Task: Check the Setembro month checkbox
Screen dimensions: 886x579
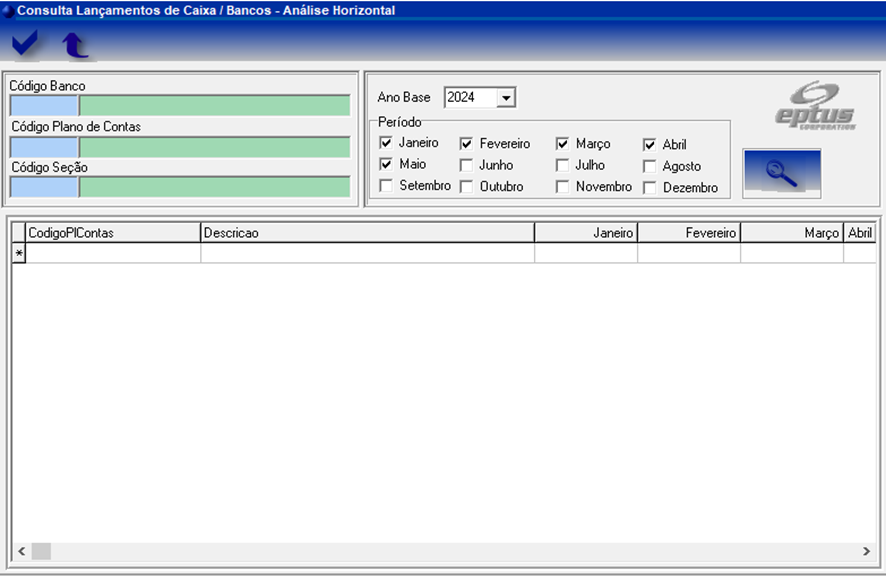Action: coord(386,186)
